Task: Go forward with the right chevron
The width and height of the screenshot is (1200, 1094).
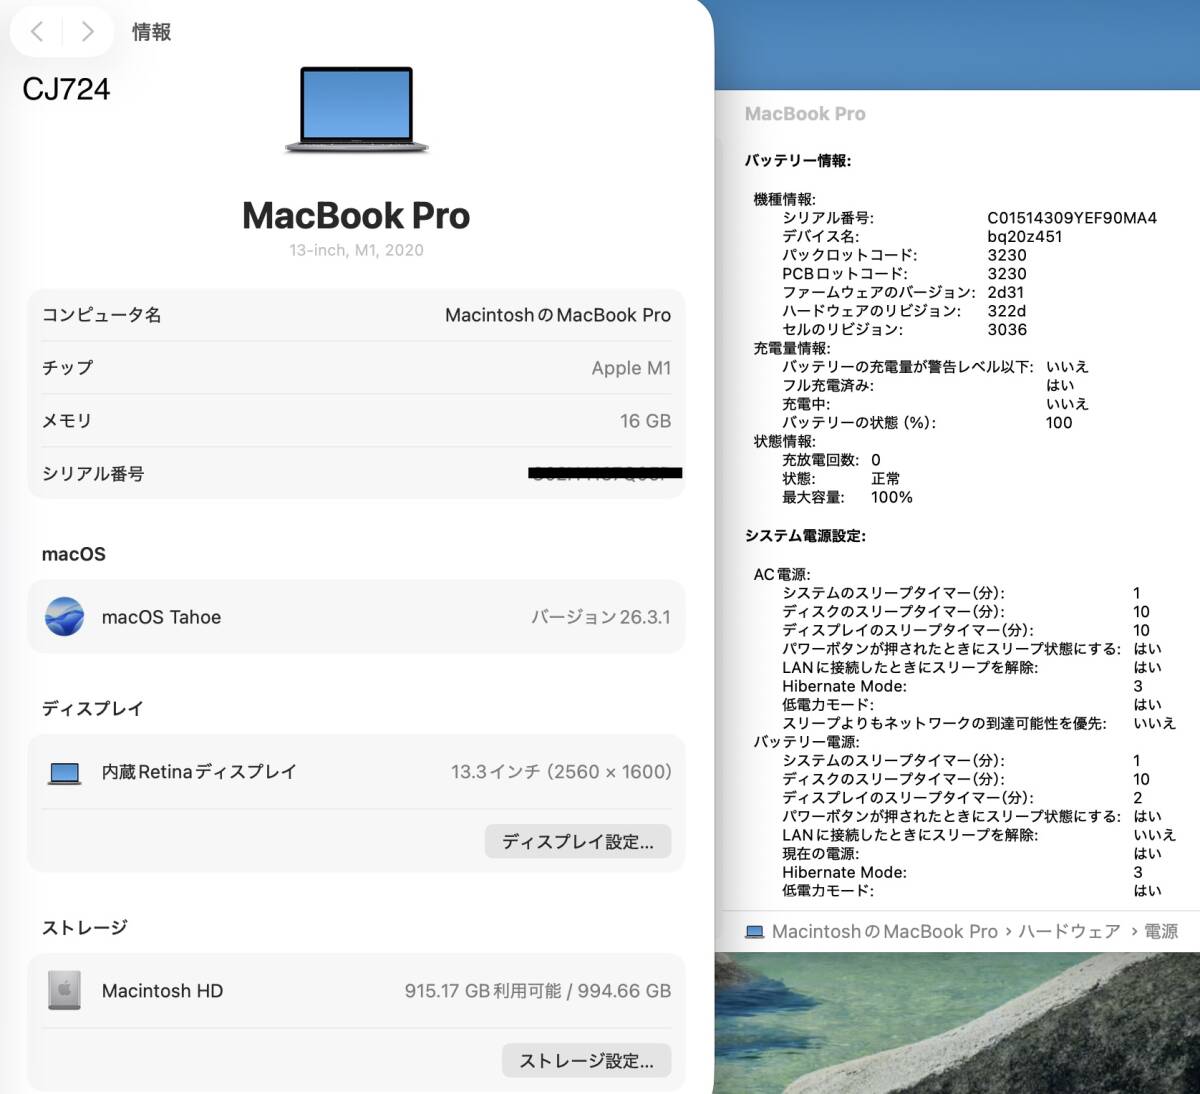Action: pyautogui.click(x=88, y=32)
